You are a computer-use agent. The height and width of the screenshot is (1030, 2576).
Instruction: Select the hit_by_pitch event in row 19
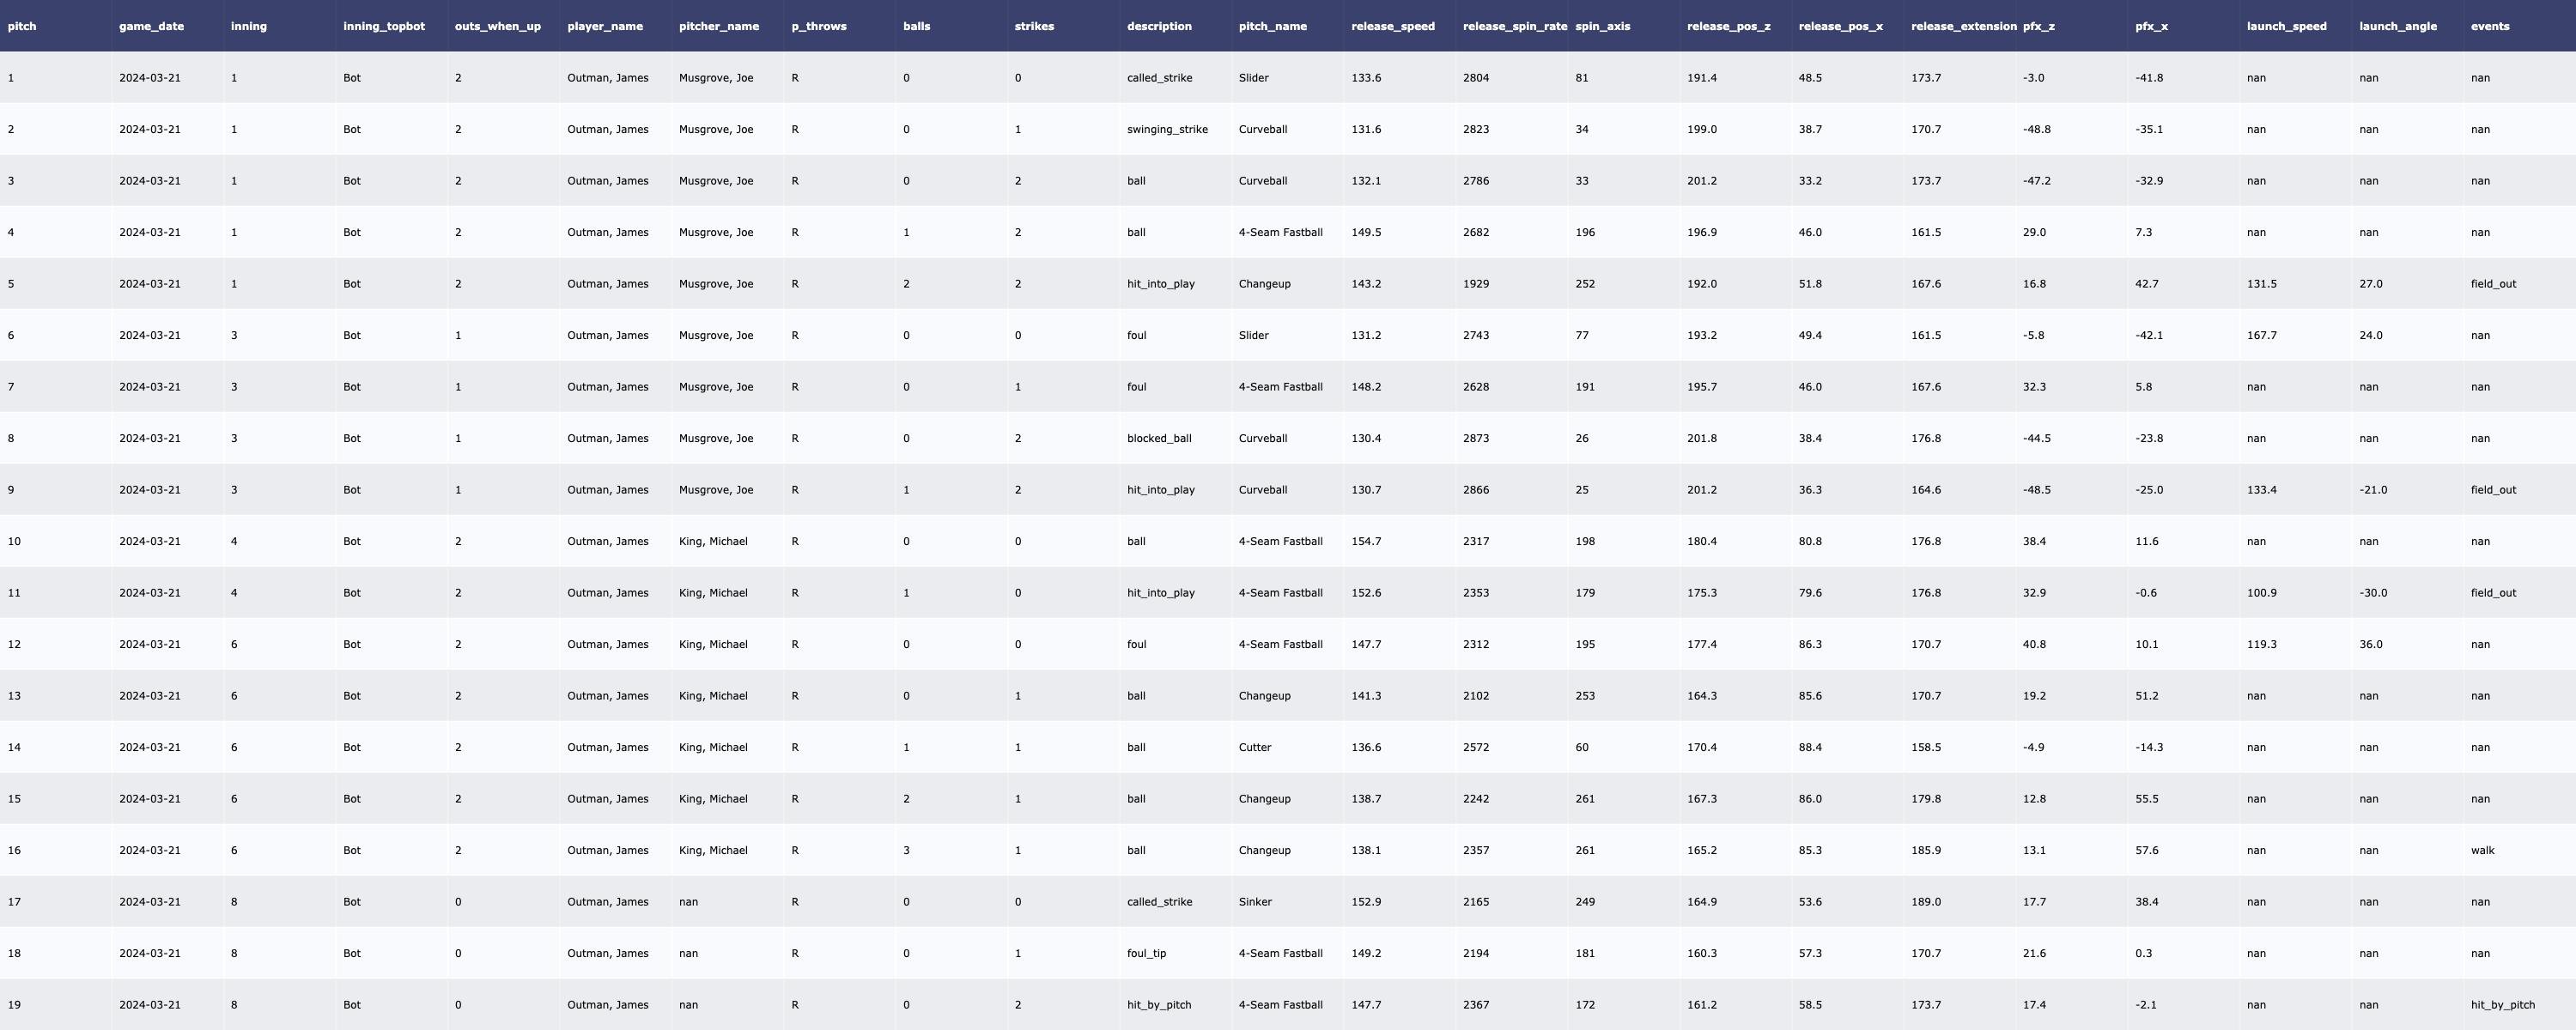point(2502,1005)
